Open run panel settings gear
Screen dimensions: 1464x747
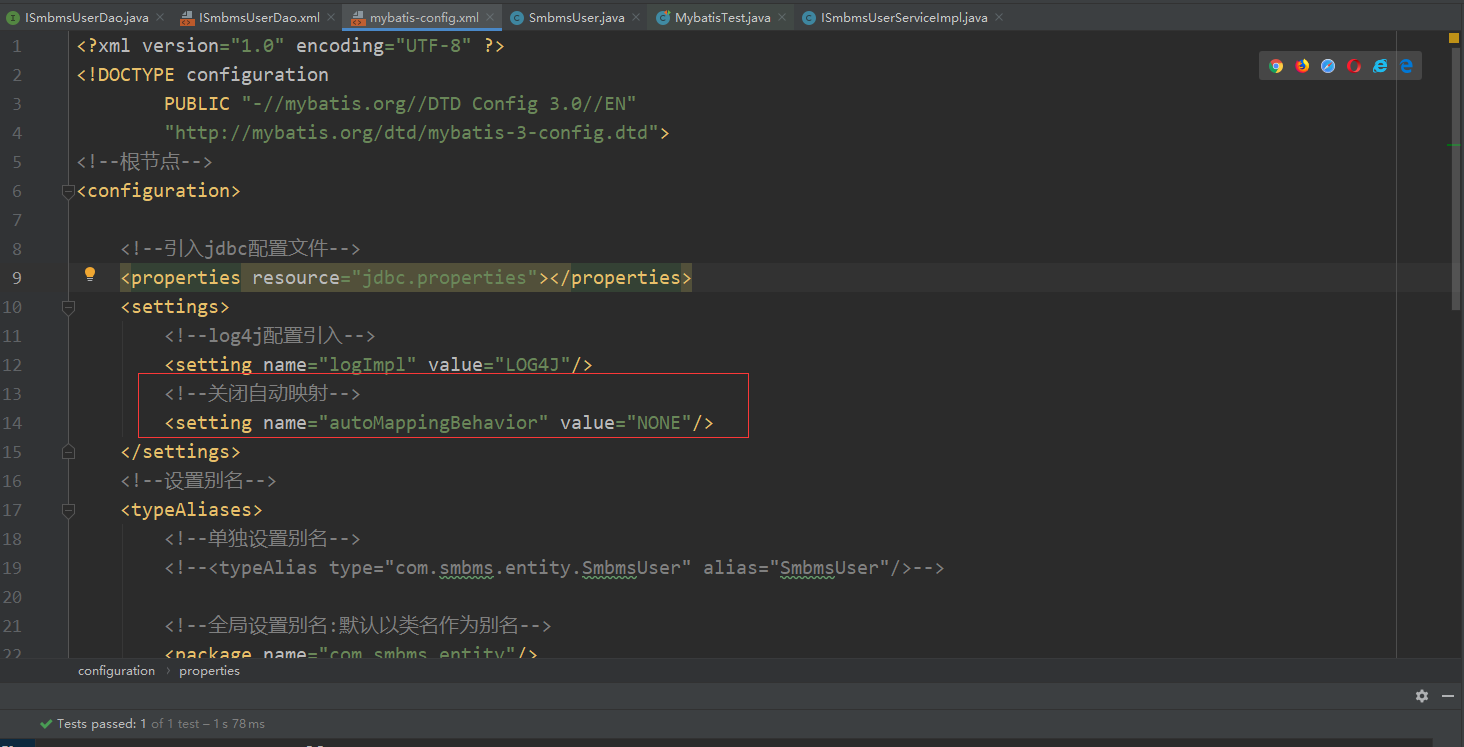tap(1421, 696)
